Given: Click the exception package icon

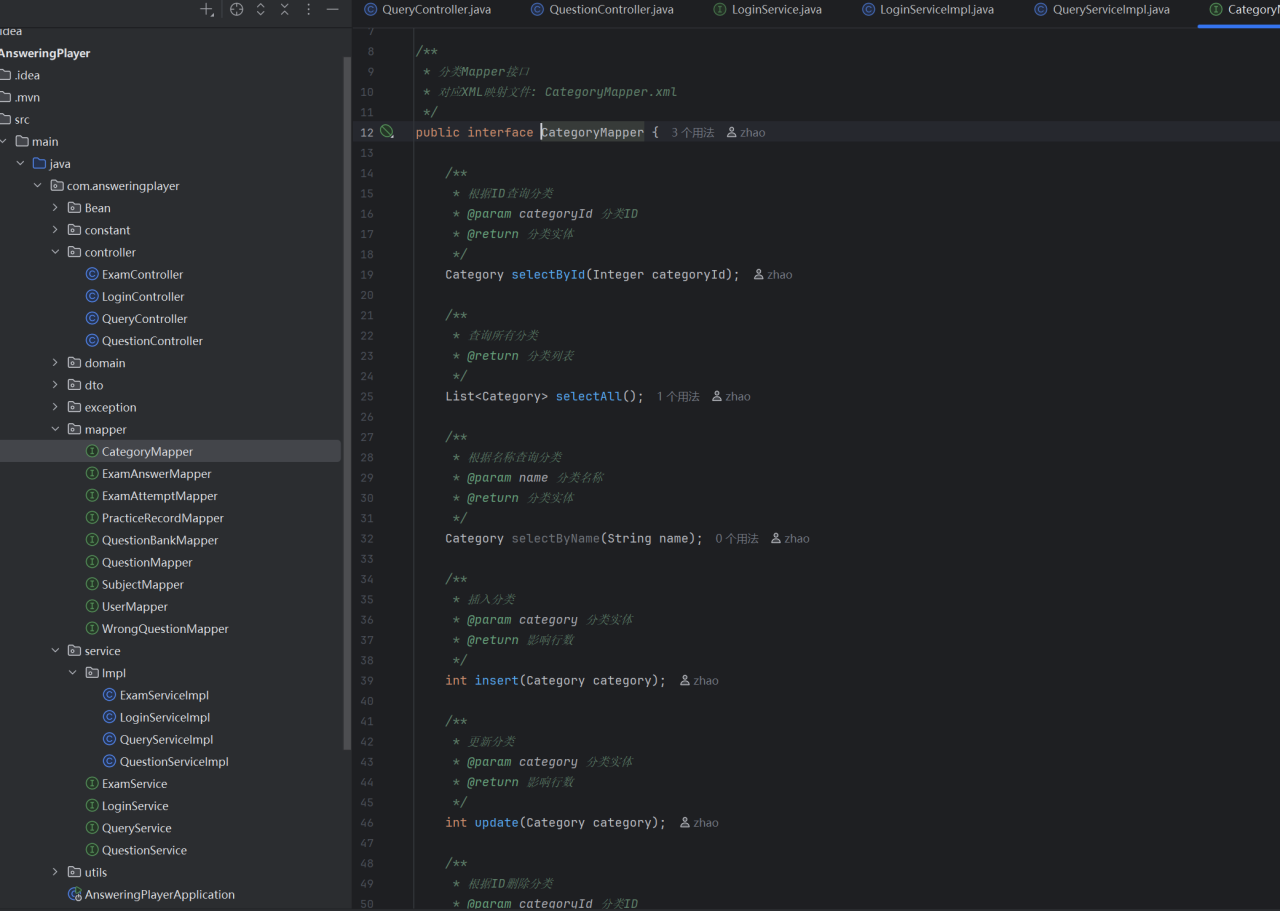Looking at the screenshot, I should (75, 407).
